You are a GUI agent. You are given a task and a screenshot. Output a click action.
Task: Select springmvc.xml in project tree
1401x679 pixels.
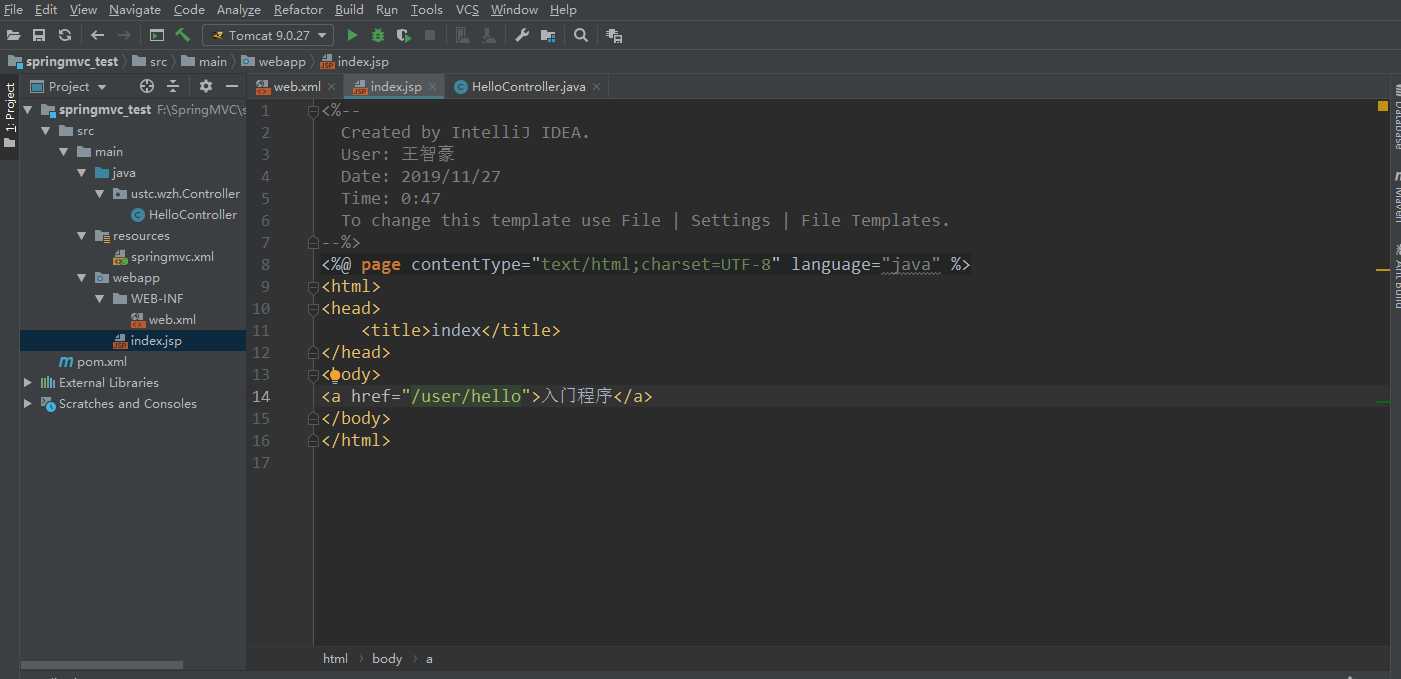point(172,257)
